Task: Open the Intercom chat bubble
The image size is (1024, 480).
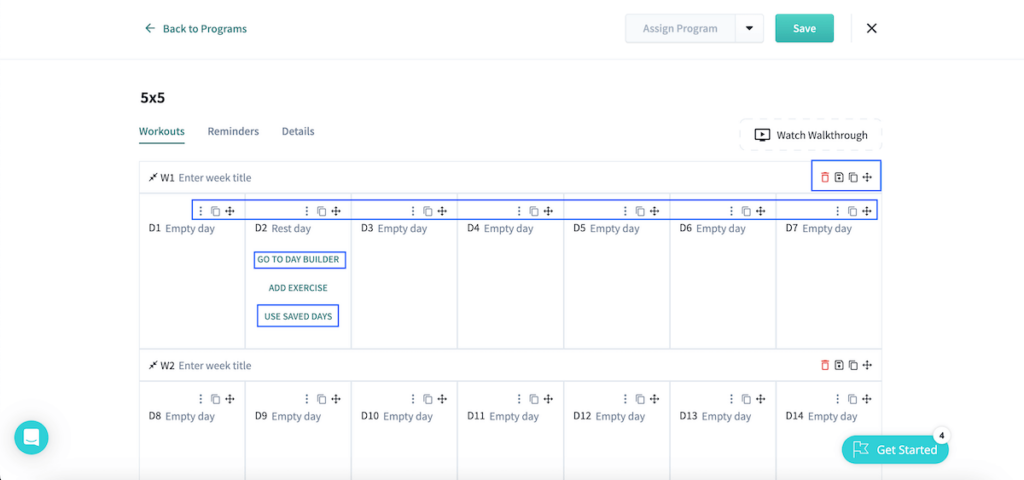Action: pos(31,437)
